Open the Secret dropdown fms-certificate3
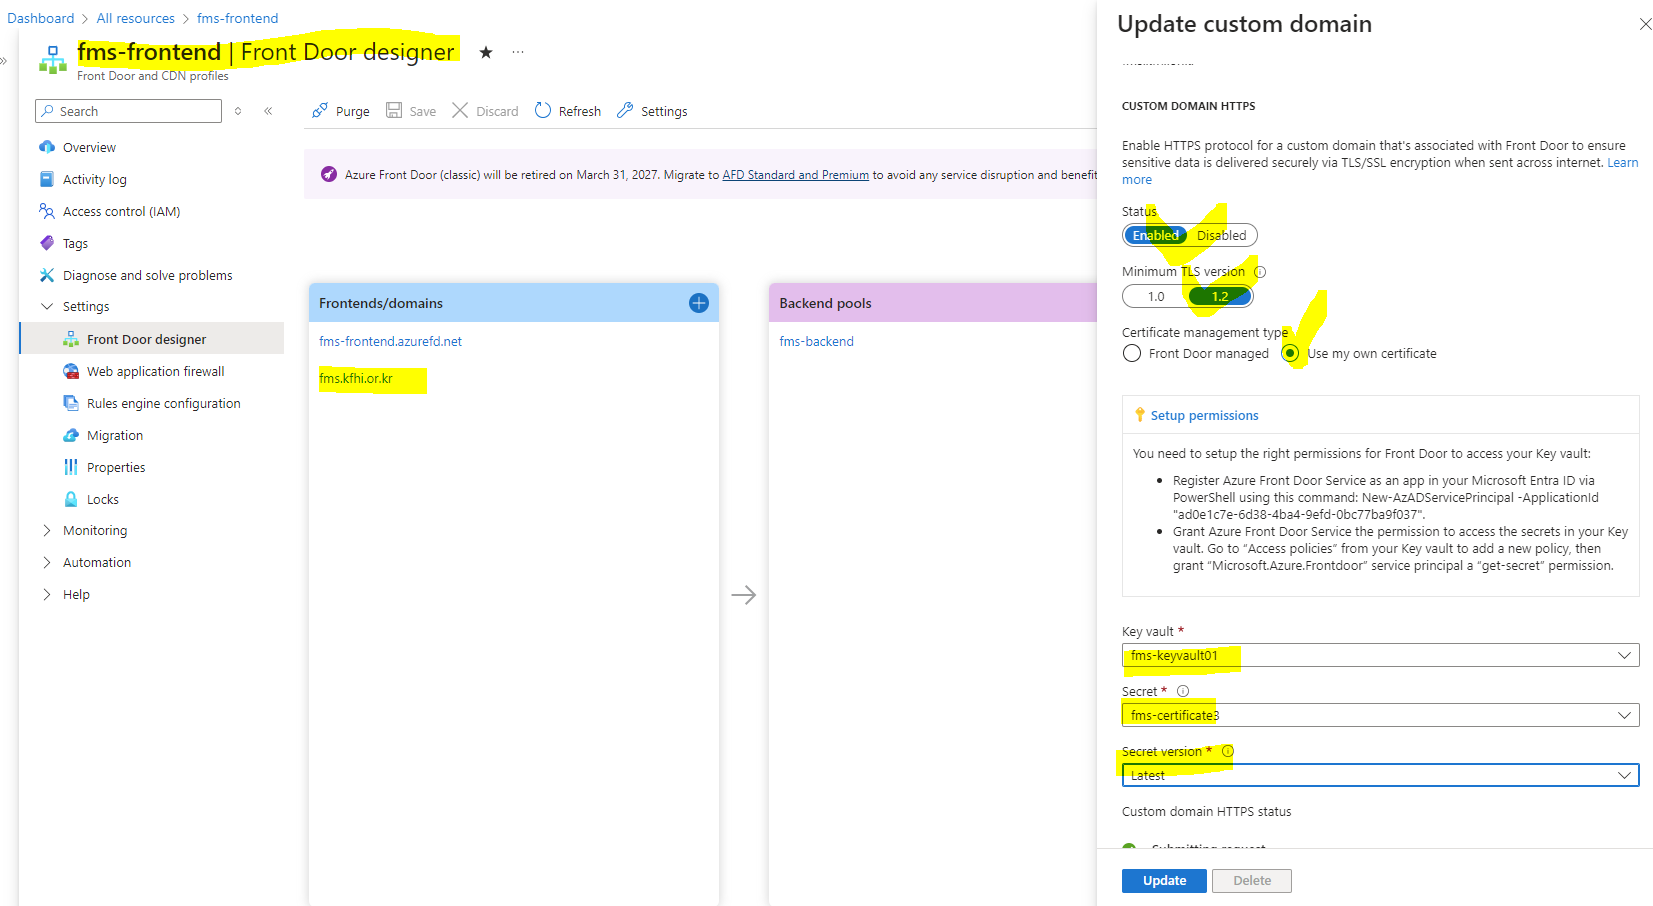Screen dimensions: 1653x906 (x=1380, y=715)
